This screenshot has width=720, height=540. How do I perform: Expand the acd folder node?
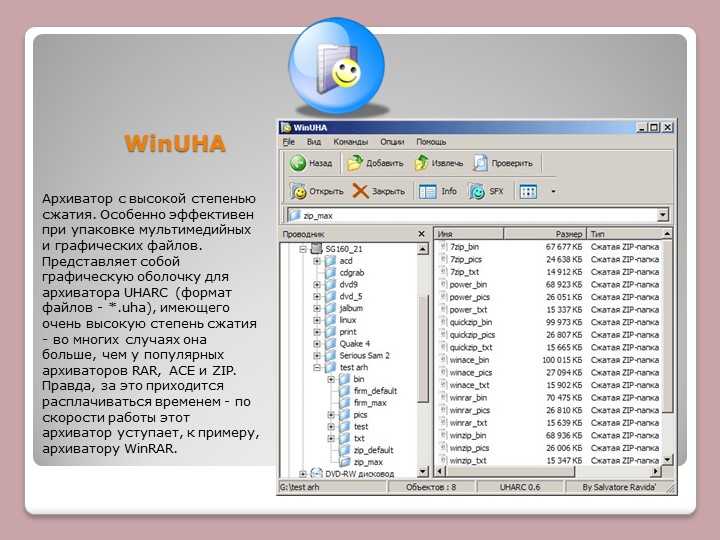click(317, 261)
